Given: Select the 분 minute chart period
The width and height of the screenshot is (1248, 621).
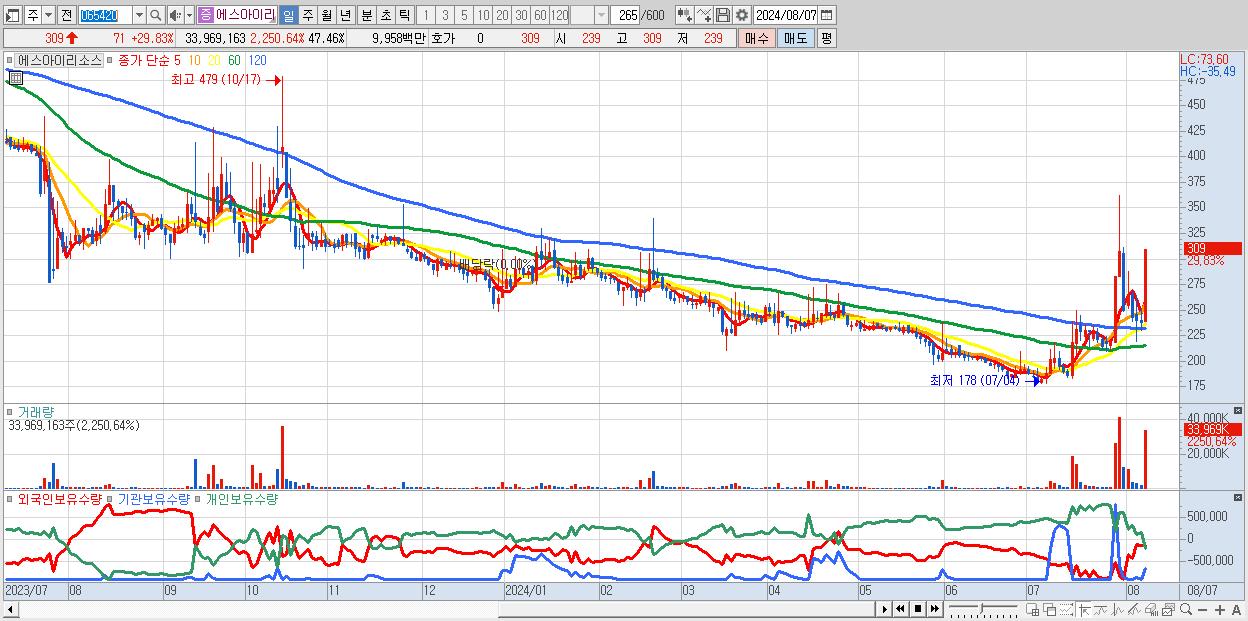Looking at the screenshot, I should click(x=366, y=15).
